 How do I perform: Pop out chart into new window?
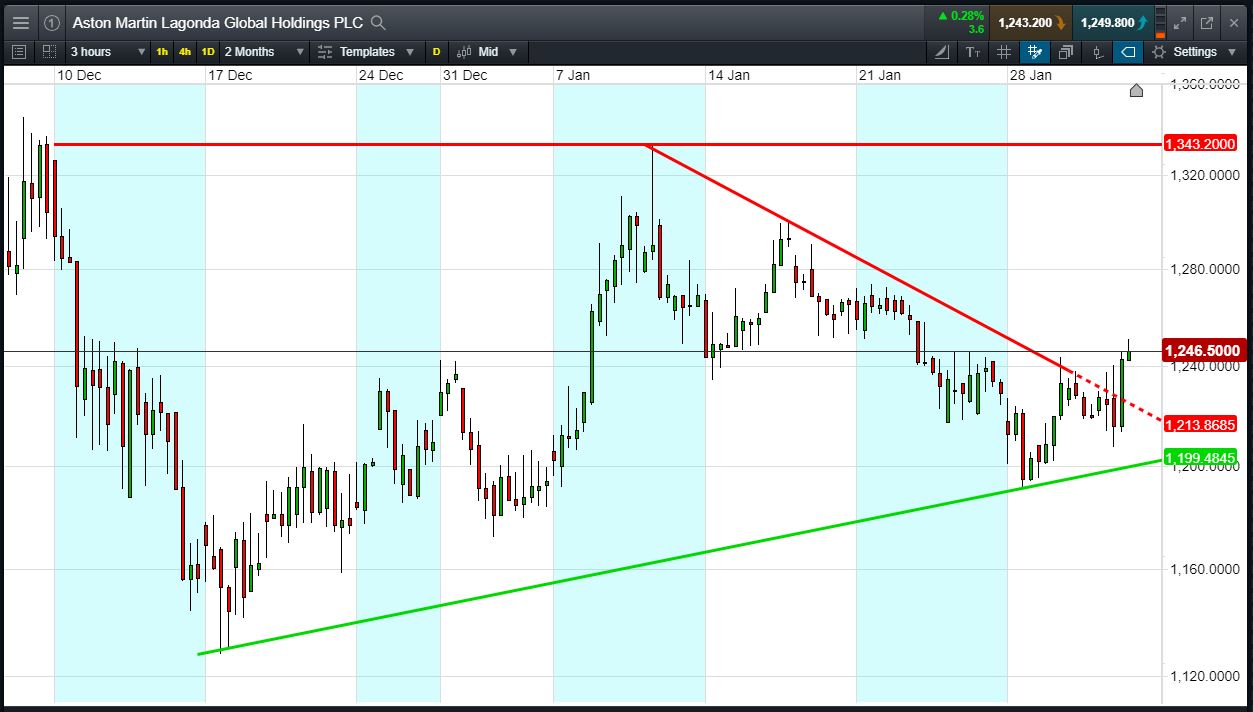[1206, 22]
